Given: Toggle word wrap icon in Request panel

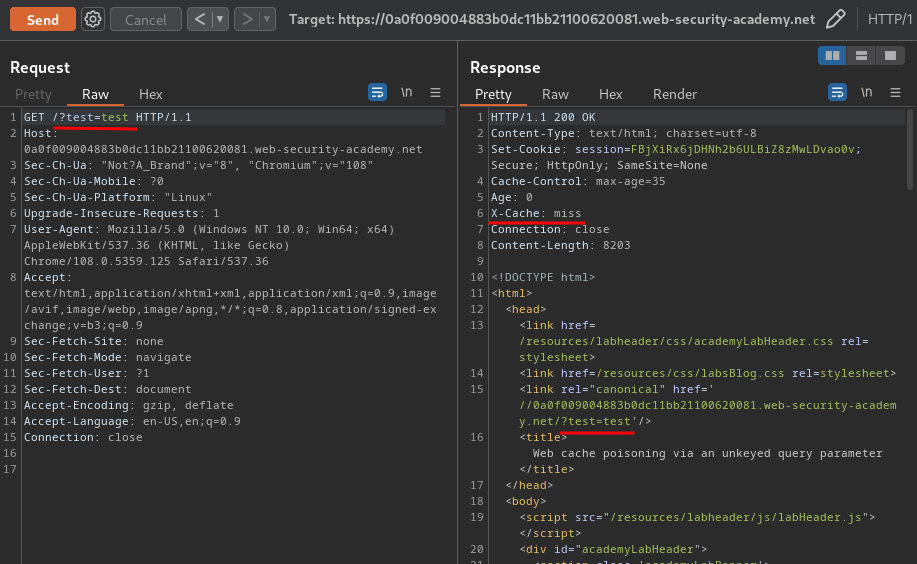Looking at the screenshot, I should click(x=377, y=92).
